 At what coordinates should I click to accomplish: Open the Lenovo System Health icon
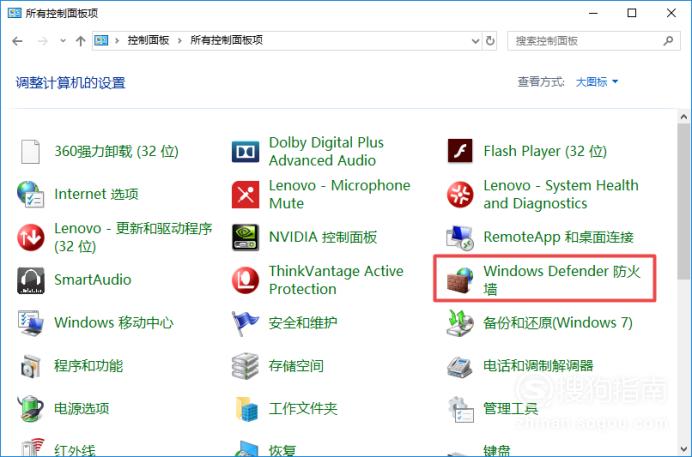tap(460, 194)
